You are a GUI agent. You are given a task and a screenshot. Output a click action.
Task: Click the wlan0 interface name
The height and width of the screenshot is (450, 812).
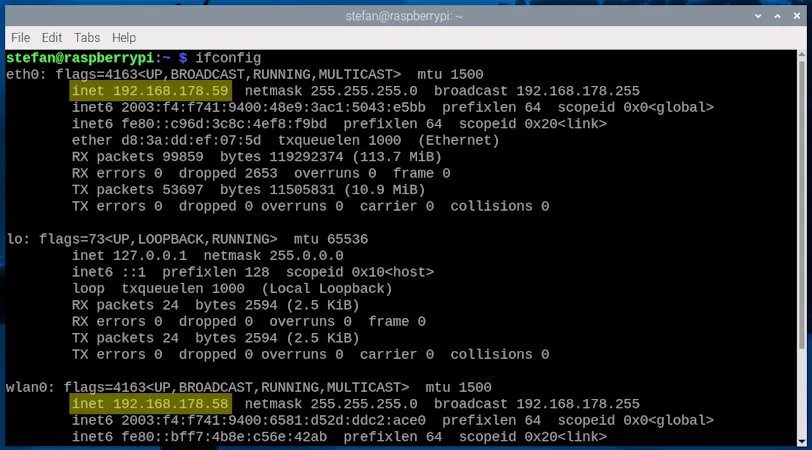[x=26, y=387]
